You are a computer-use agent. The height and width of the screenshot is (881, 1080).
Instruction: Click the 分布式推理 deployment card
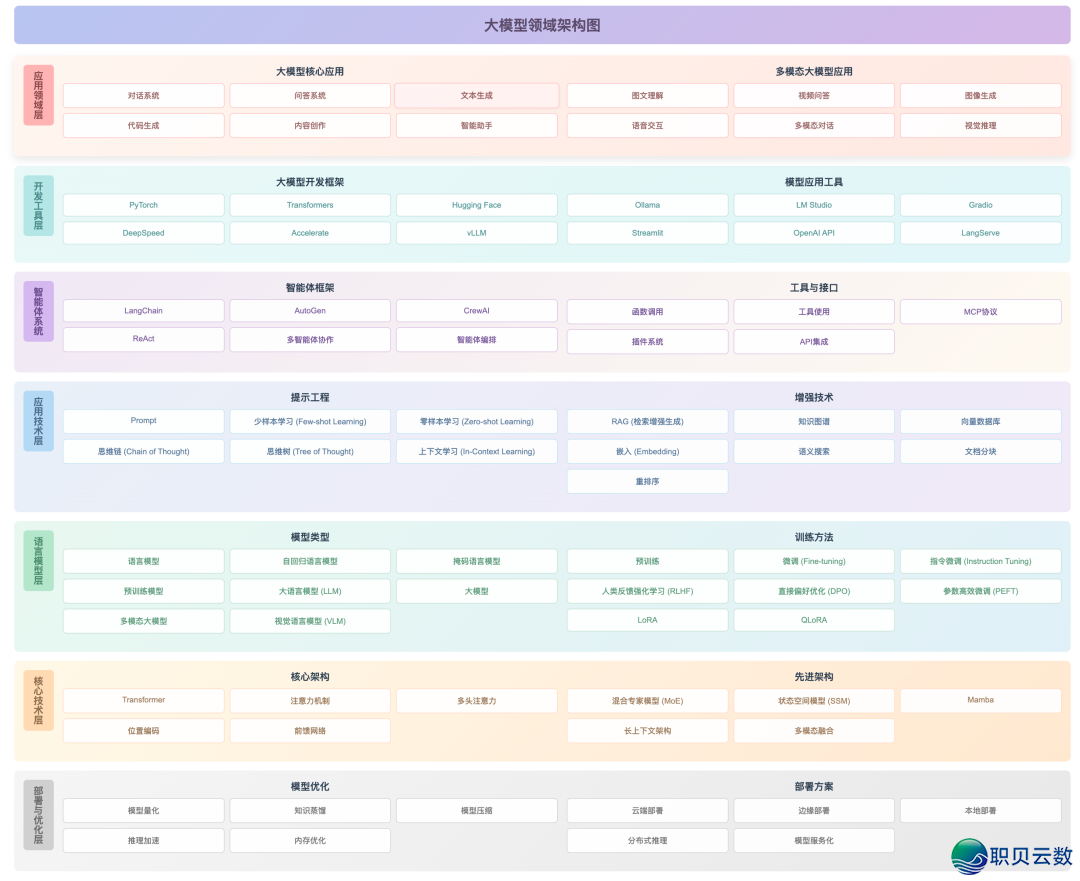click(647, 841)
